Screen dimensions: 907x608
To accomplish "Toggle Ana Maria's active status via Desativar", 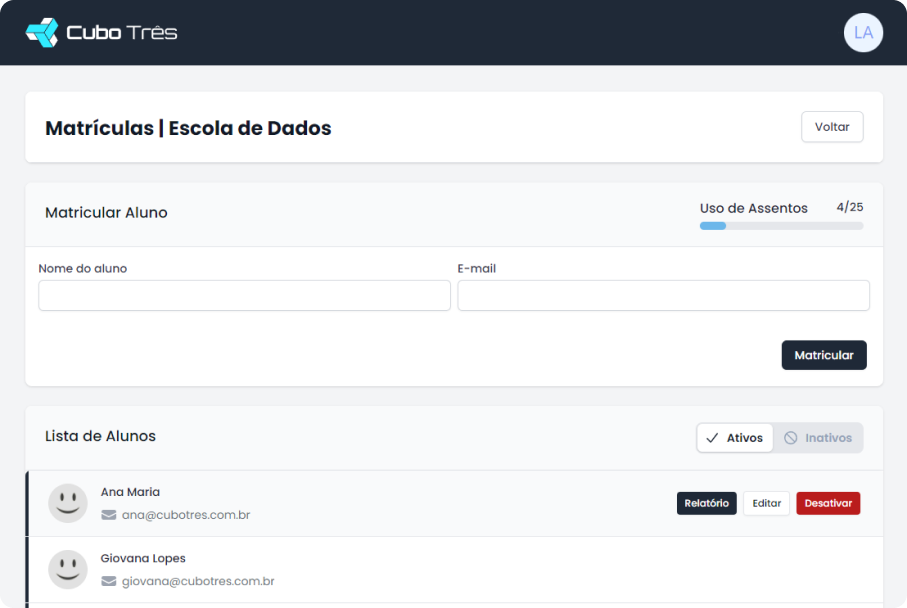I will [827, 503].
